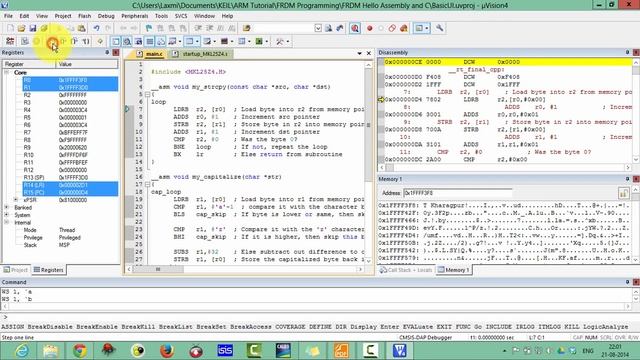Click the Value column header in Registers

click(87, 64)
